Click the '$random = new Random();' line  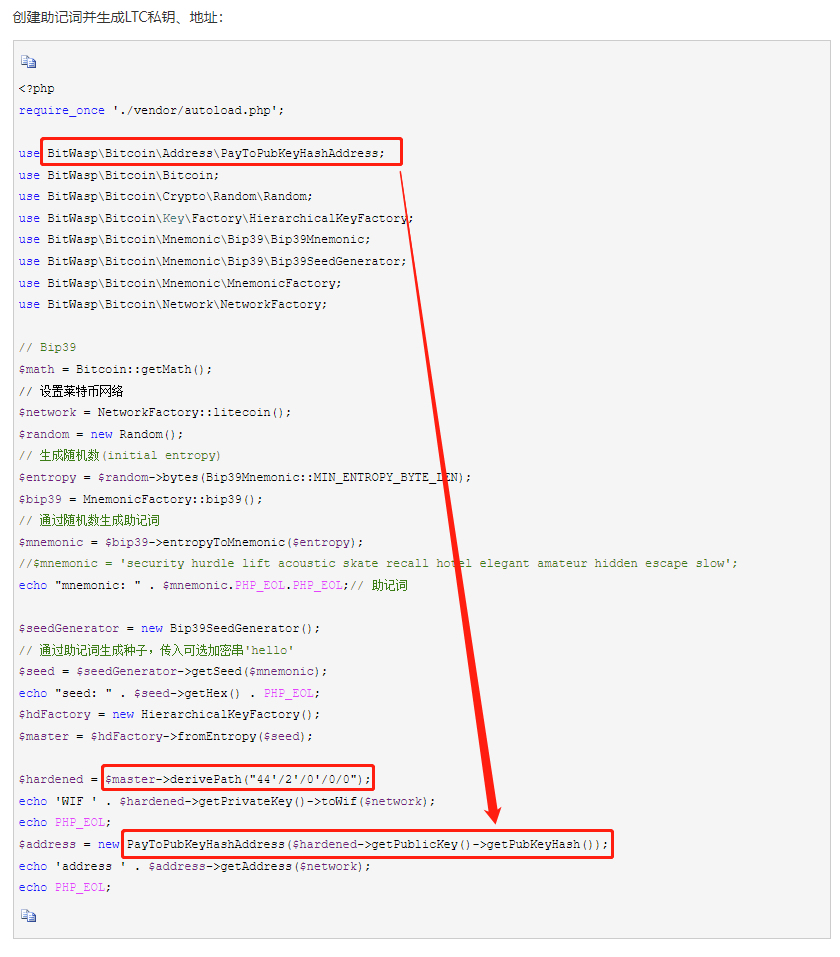(101, 434)
